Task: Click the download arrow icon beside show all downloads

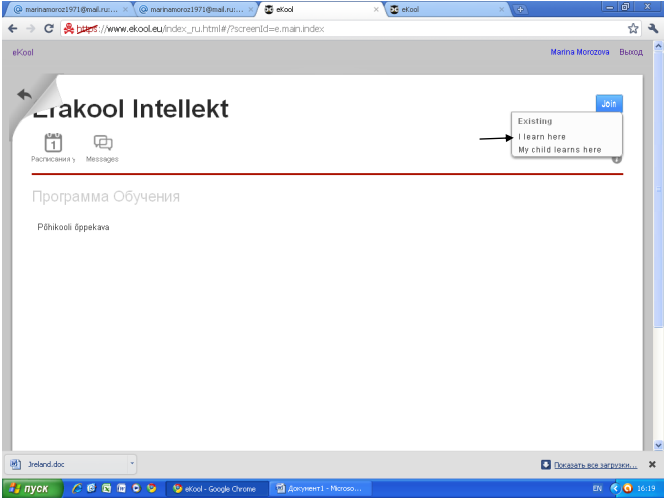Action: (546, 464)
